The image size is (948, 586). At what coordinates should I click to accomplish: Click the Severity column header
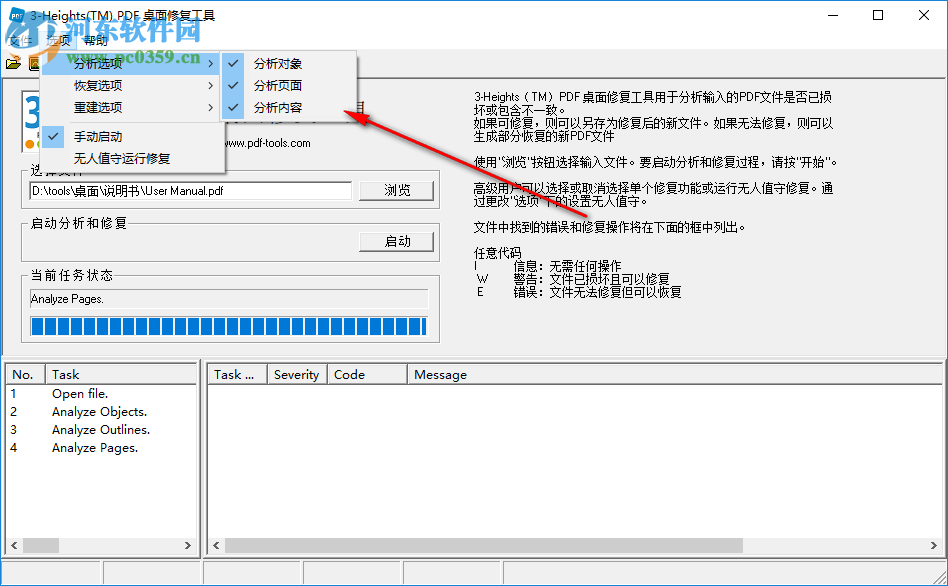[x=296, y=374]
